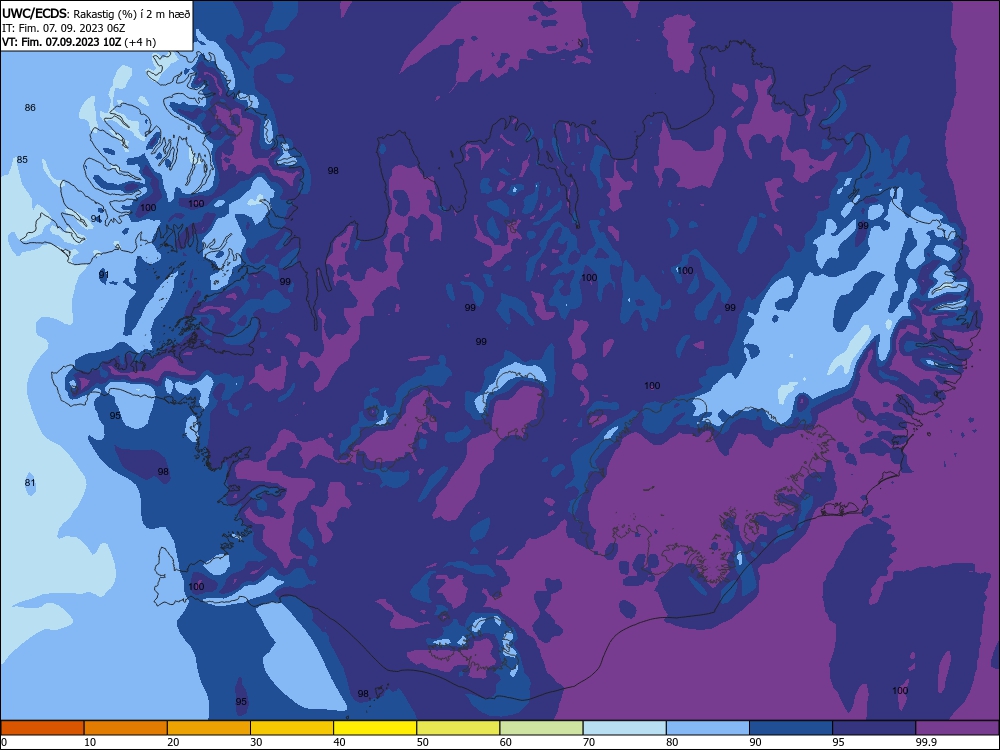Viewport: 1000px width, 750px height.
Task: Select the bright yellow 40–50 legend swatch
Action: (x=375, y=728)
